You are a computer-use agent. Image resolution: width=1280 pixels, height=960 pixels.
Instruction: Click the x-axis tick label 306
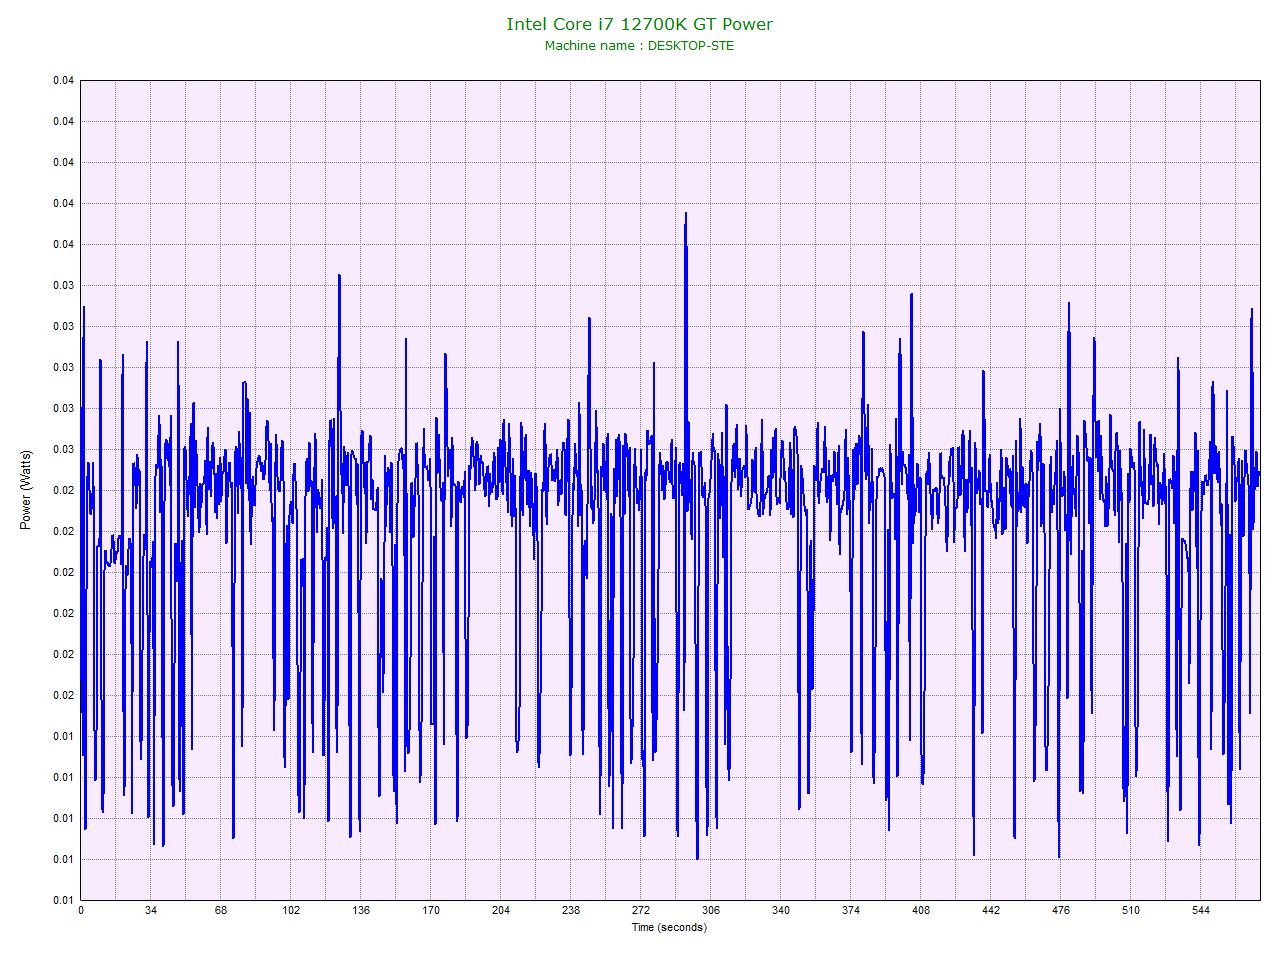pyautogui.click(x=711, y=911)
